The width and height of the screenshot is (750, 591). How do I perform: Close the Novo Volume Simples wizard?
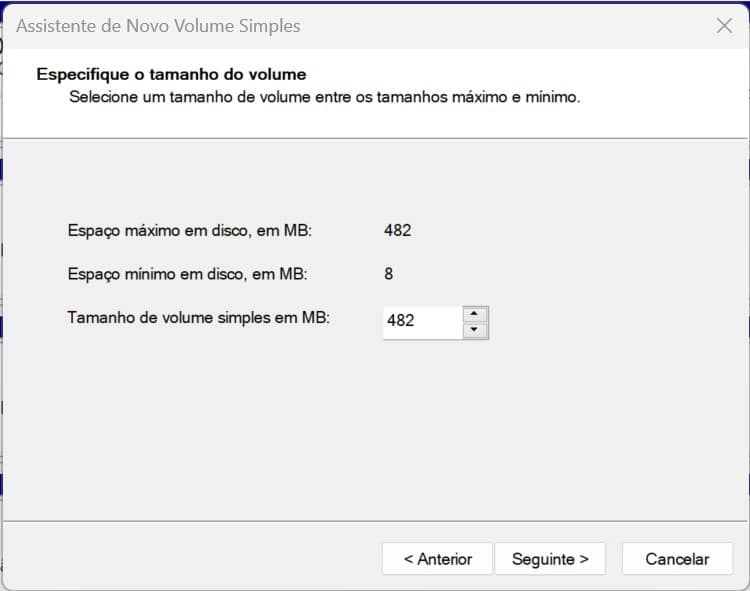pyautogui.click(x=725, y=26)
